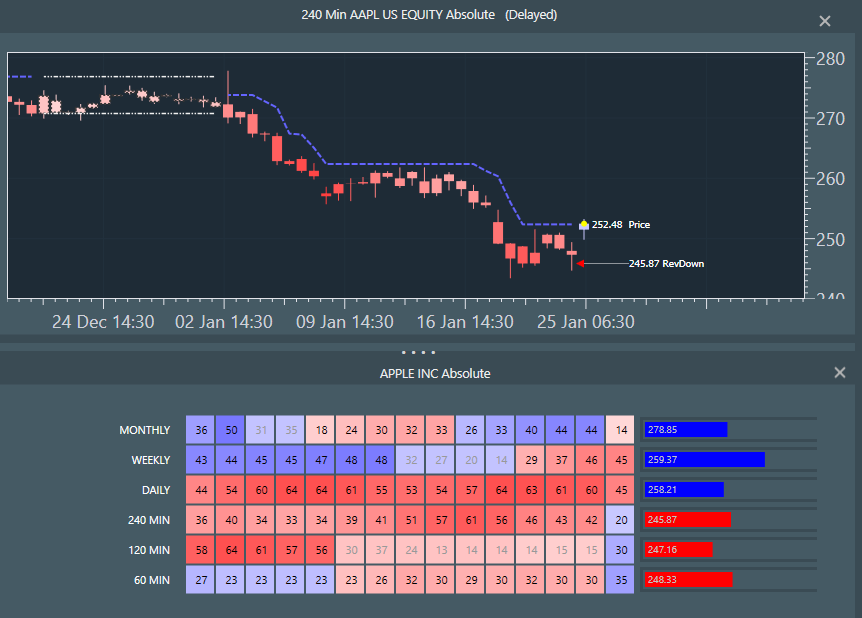
Task: Select the DAILY cell showing 57
Action: 471,490
